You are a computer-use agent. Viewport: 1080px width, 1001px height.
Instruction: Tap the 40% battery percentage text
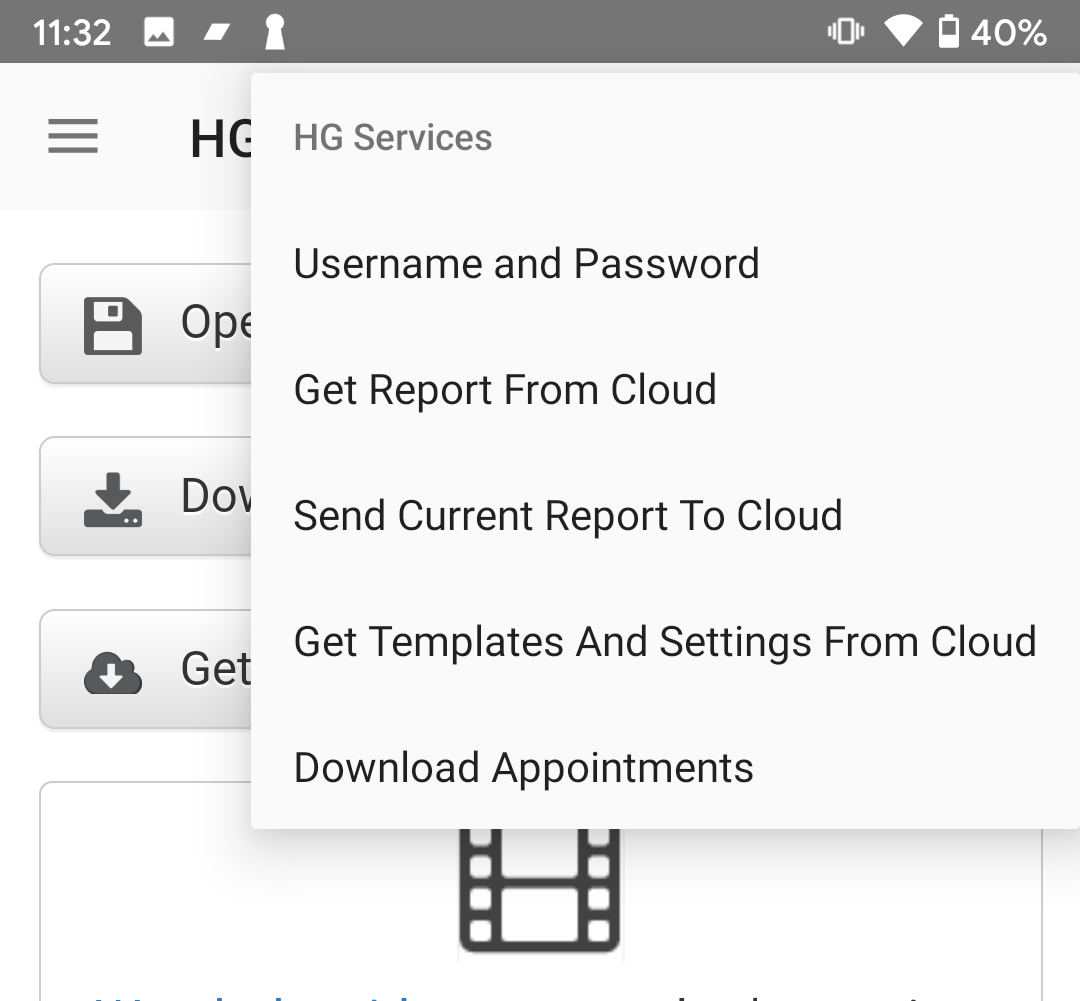(1008, 33)
